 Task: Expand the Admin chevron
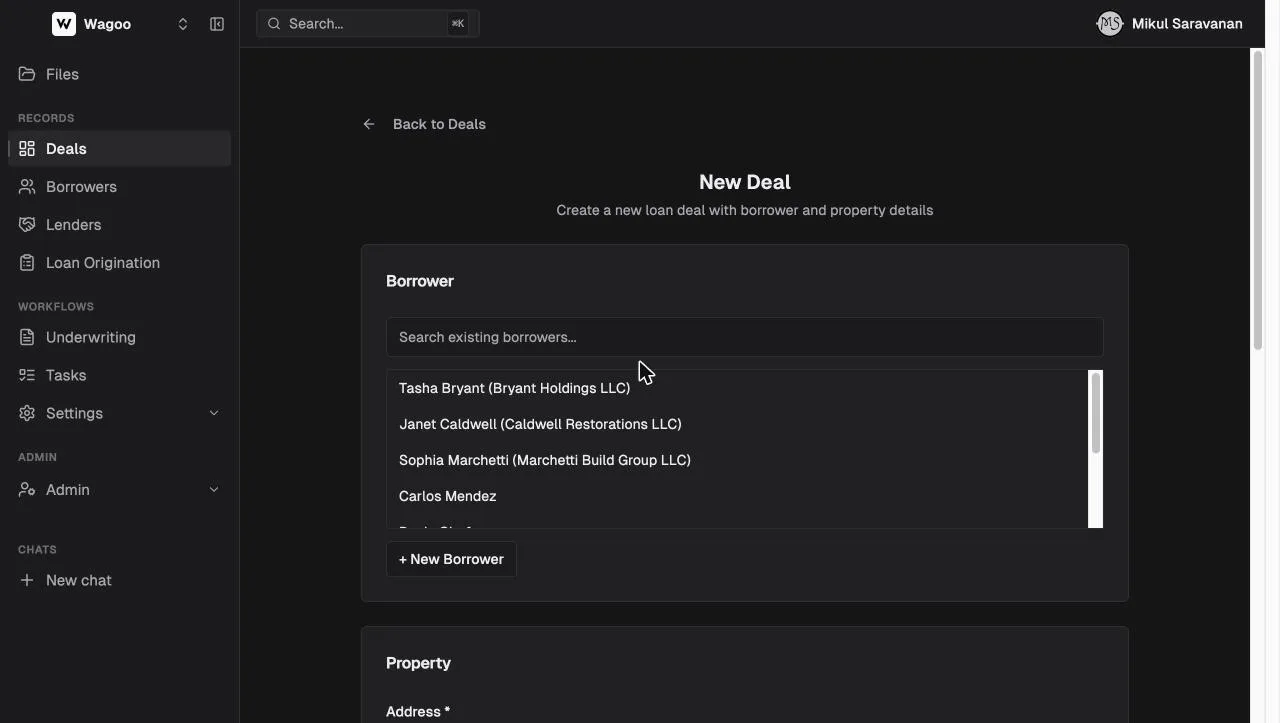[x=213, y=490]
